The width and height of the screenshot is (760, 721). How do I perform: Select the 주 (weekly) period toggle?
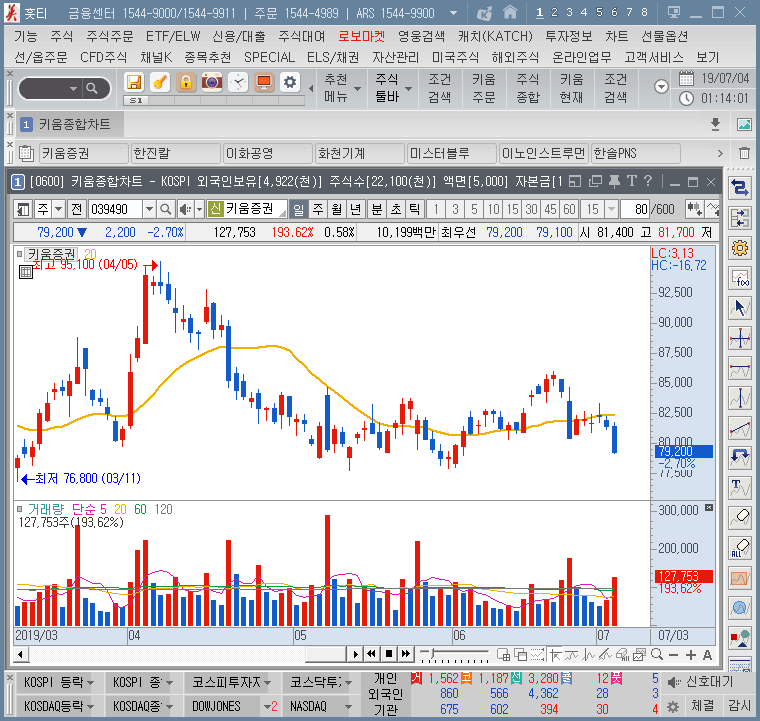[x=318, y=209]
